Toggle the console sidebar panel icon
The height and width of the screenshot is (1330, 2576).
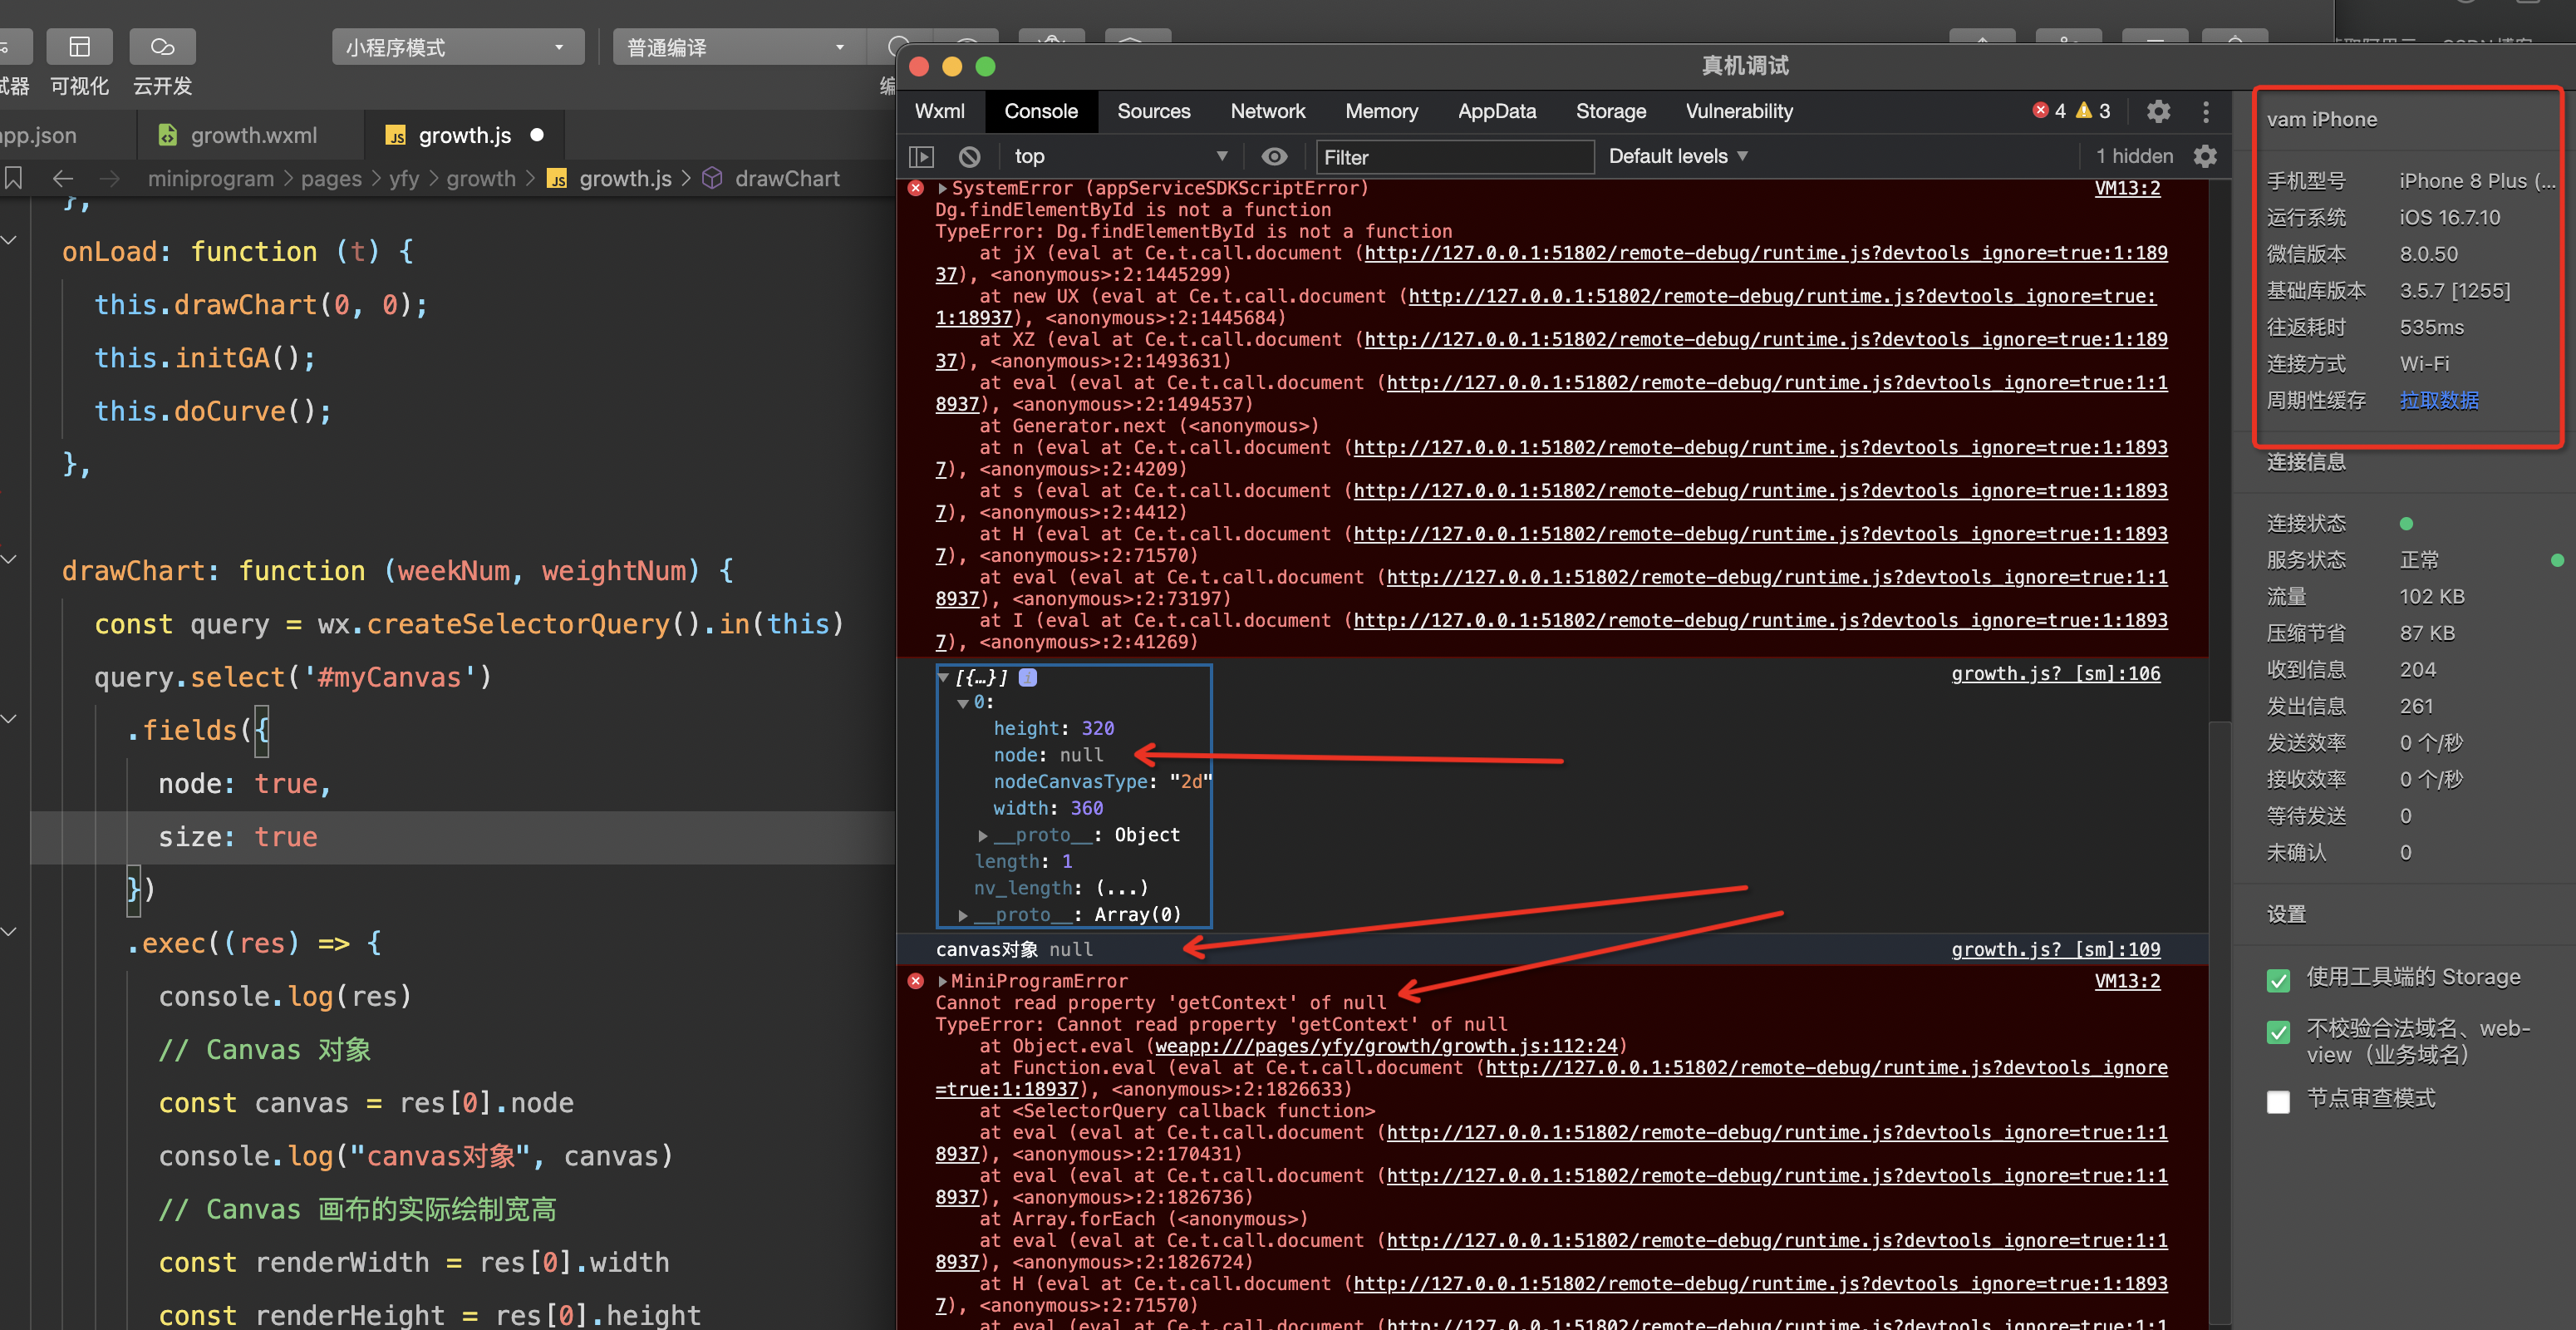pos(921,157)
